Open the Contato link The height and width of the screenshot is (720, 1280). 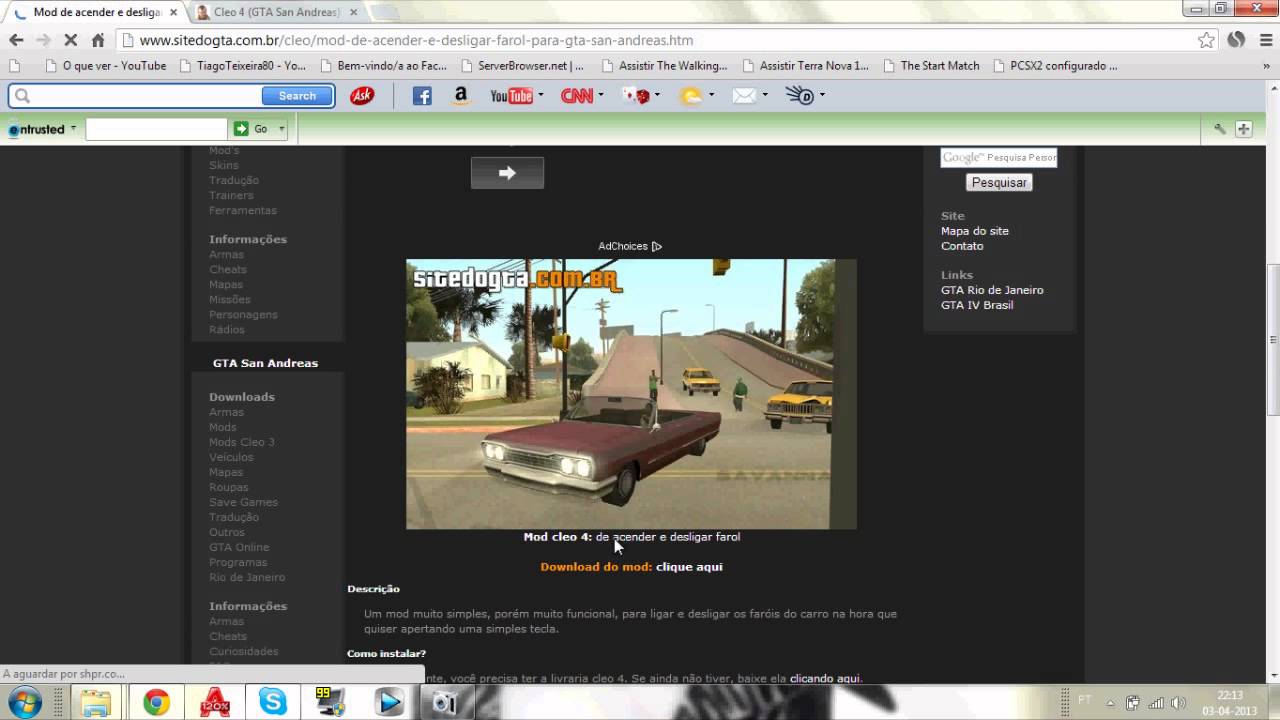[962, 246]
